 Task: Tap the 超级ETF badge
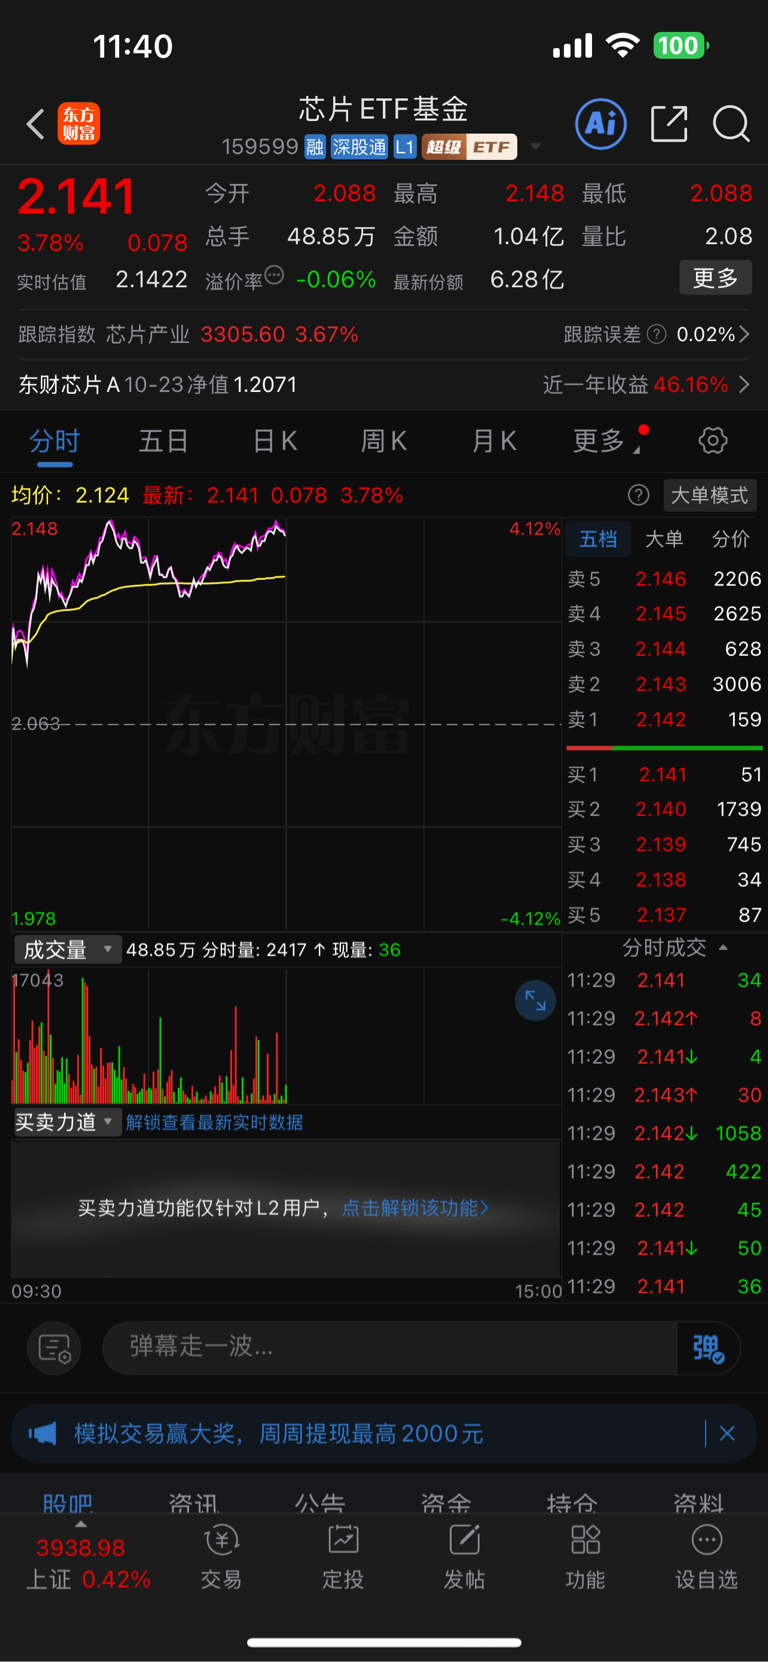coord(469,147)
